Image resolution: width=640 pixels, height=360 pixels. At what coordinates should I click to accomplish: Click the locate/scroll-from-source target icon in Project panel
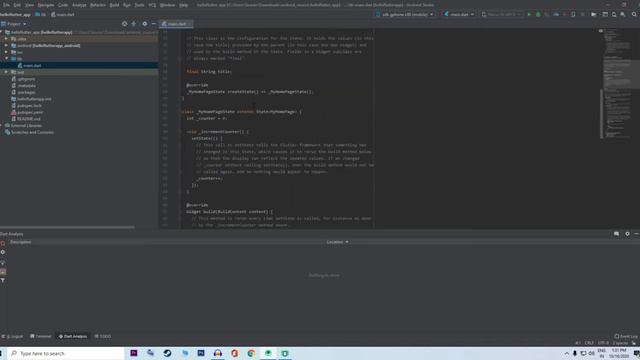[124, 24]
